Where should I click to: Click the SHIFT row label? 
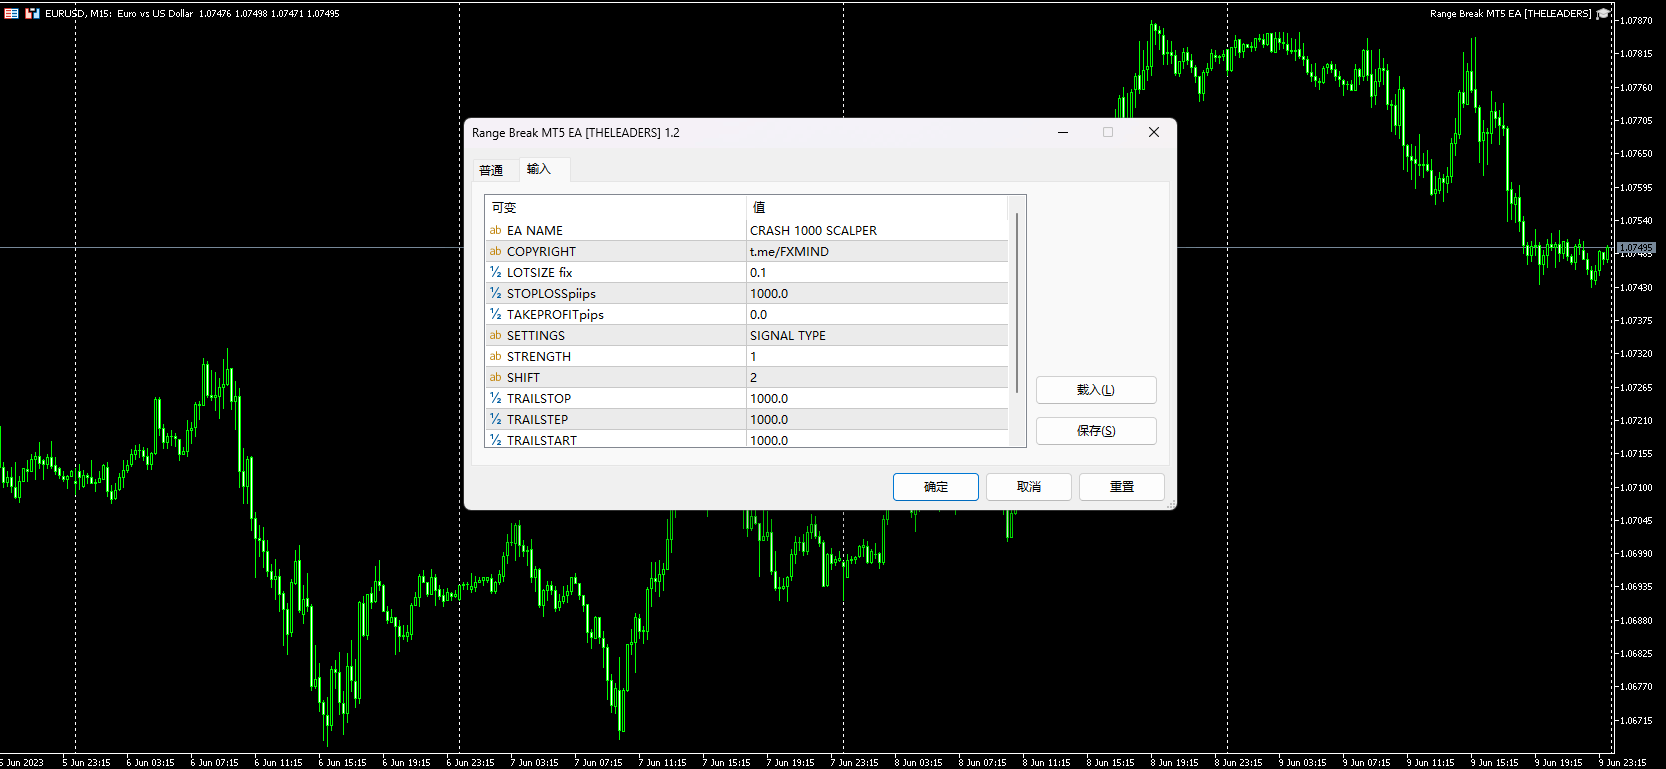tap(523, 378)
